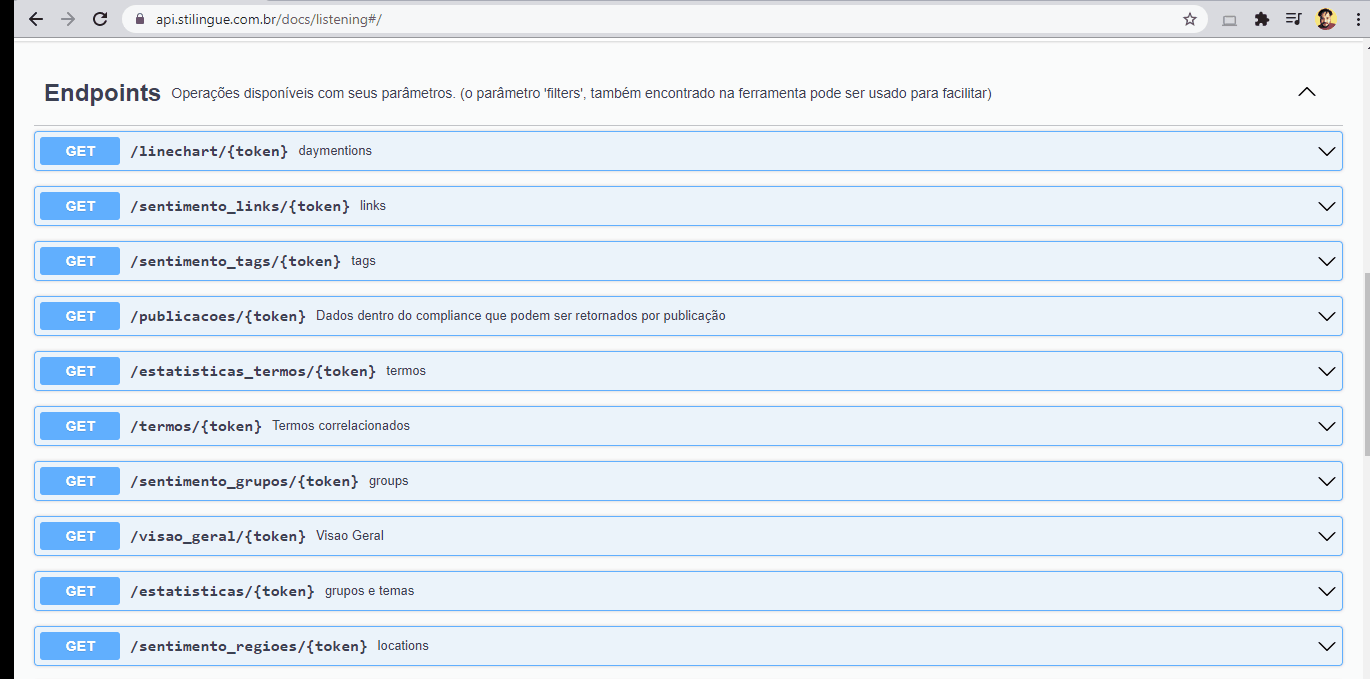This screenshot has width=1370, height=679.
Task: Click the 'groups' description
Action: click(x=388, y=481)
